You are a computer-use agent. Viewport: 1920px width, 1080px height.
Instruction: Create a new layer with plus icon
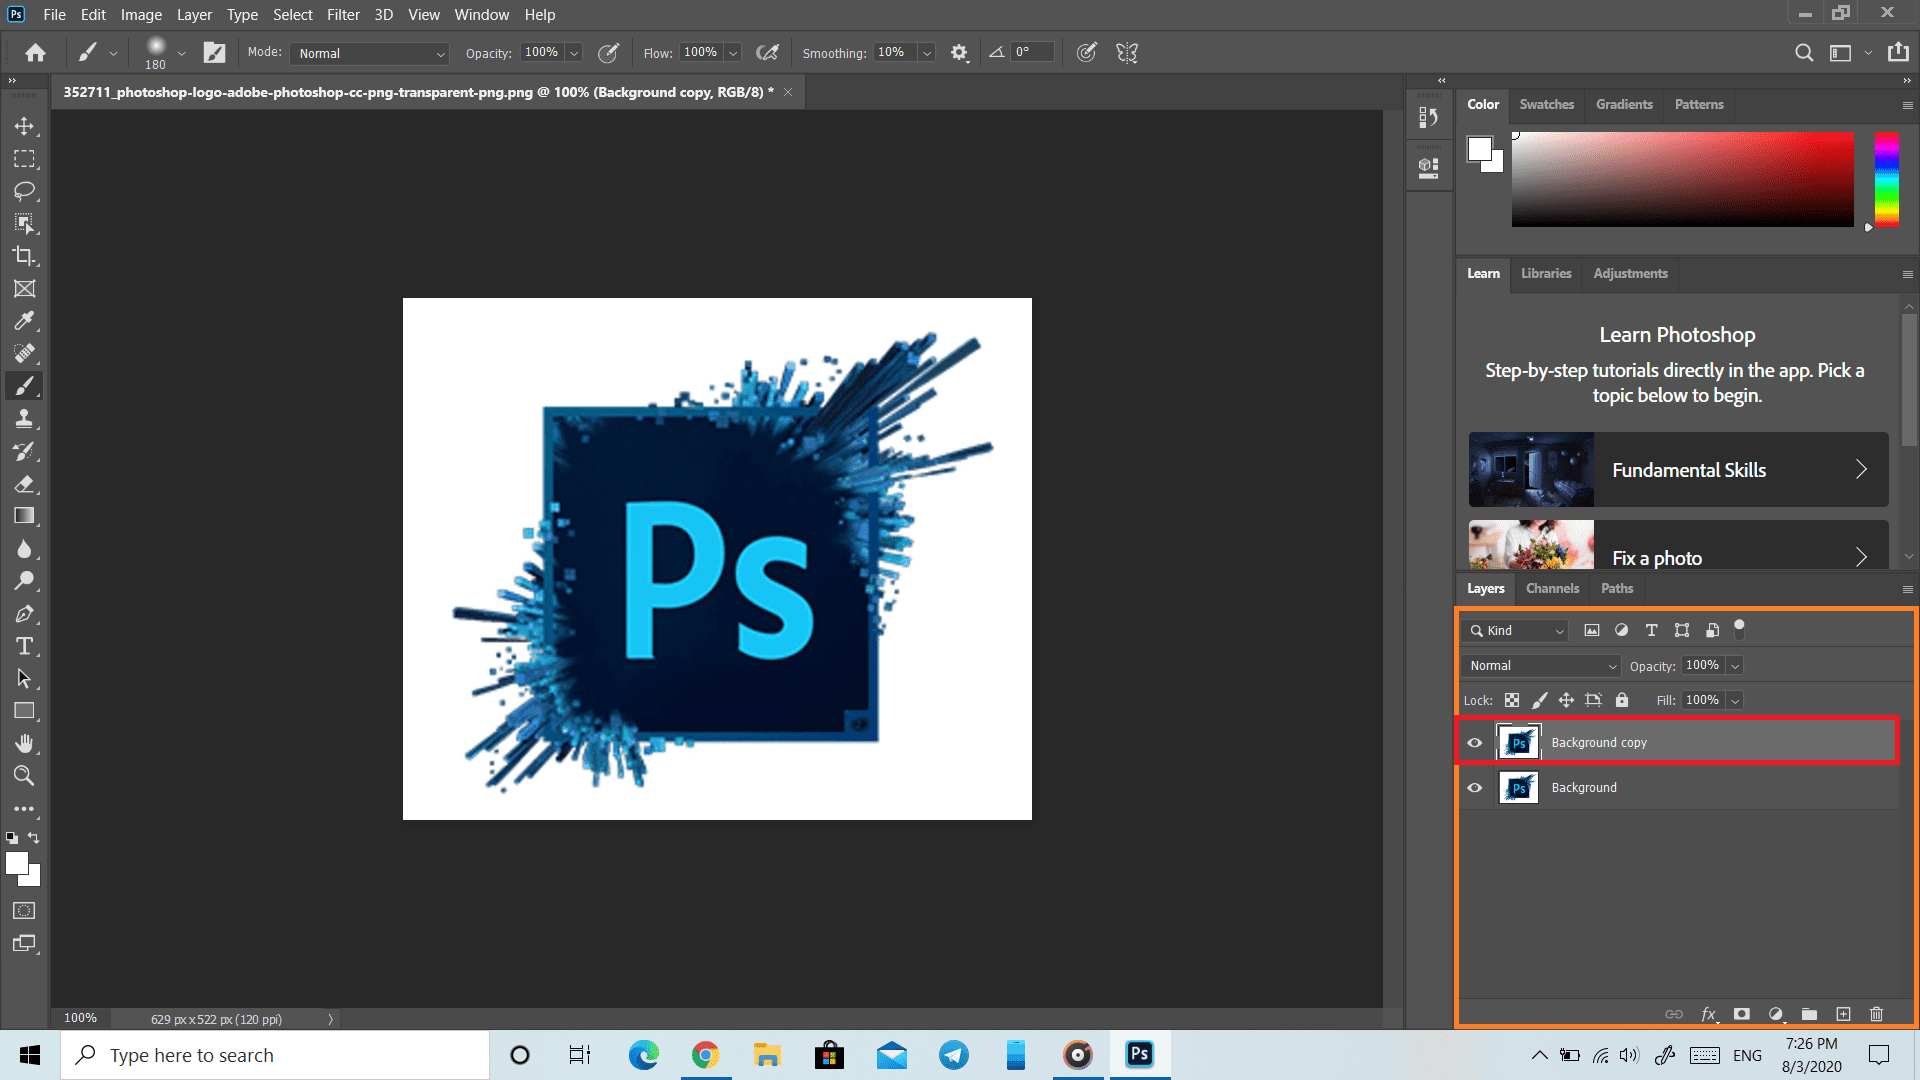coord(1843,1014)
